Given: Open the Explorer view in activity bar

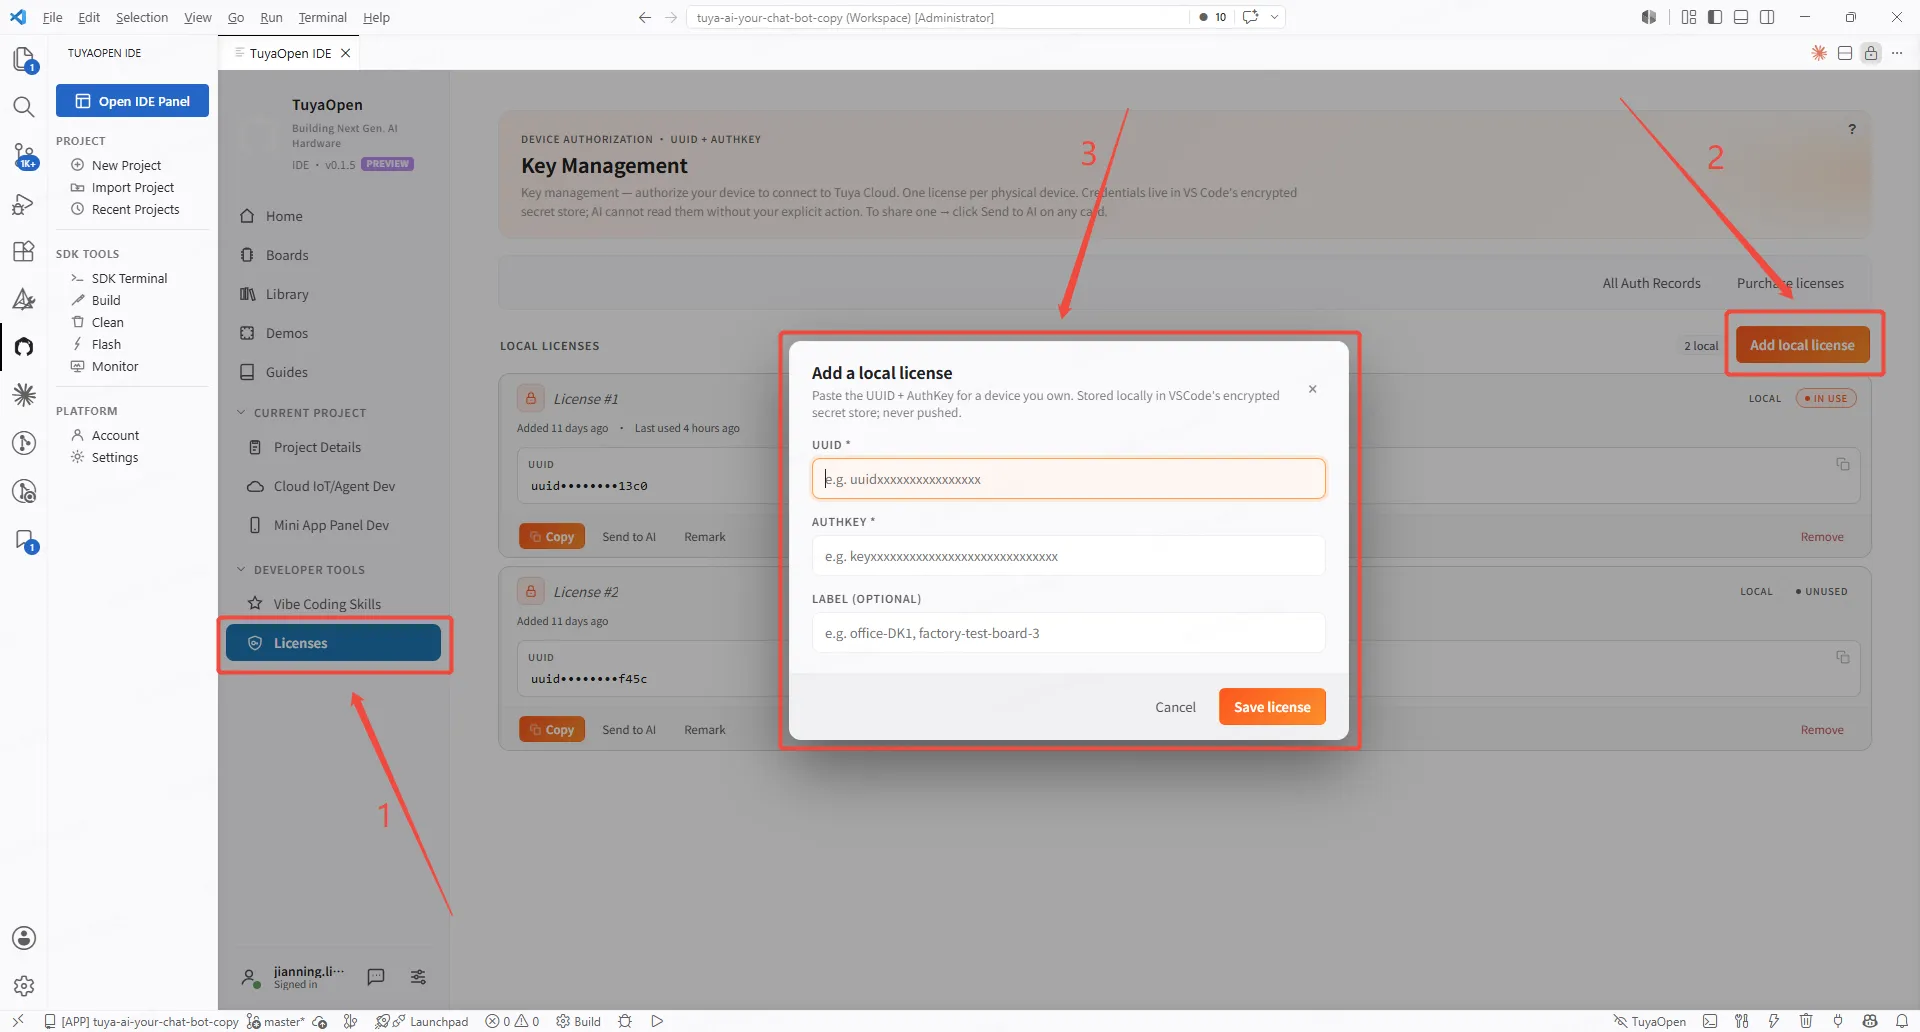Looking at the screenshot, I should pos(24,60).
